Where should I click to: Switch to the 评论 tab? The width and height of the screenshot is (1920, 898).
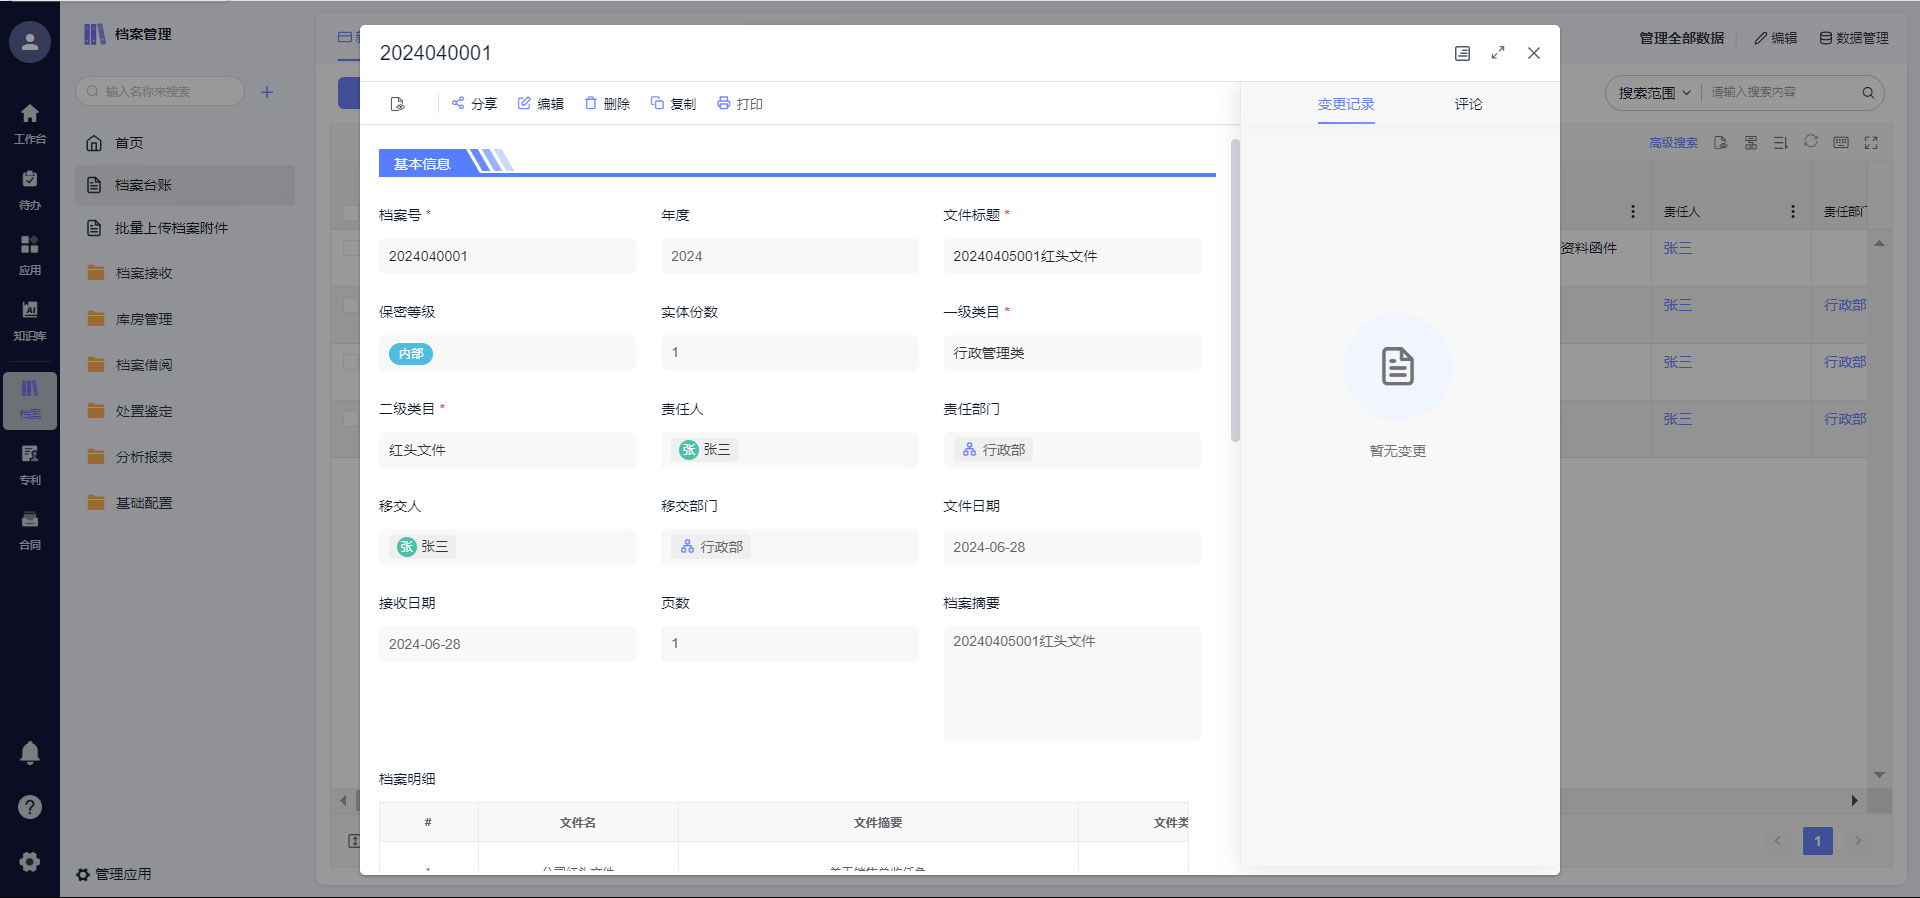point(1468,104)
